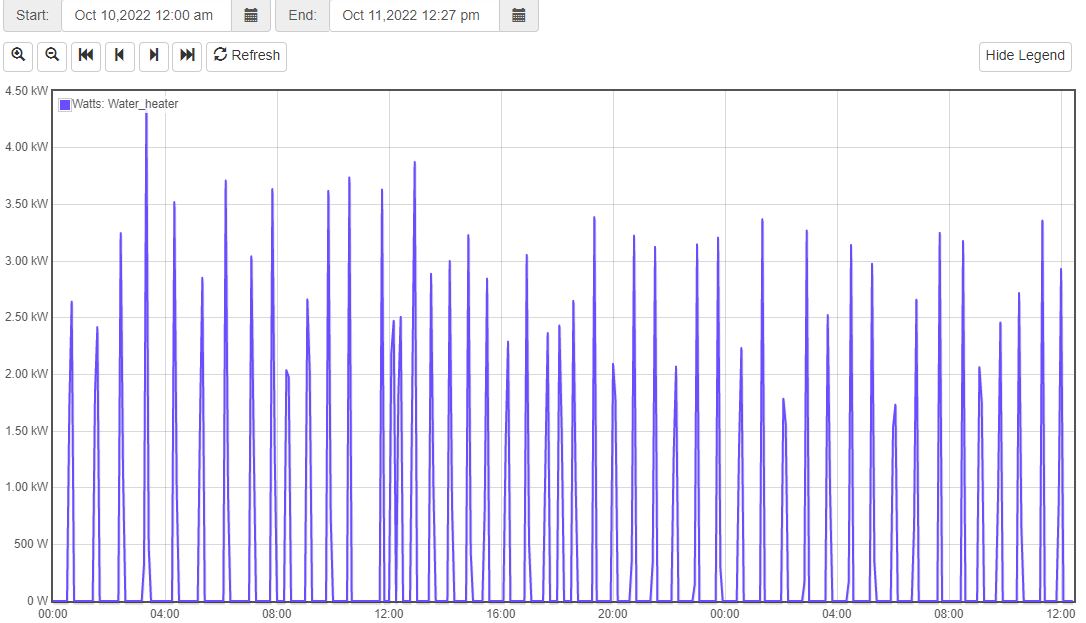This screenshot has width=1086, height=623.
Task: Click the Start label
Action: [32, 15]
